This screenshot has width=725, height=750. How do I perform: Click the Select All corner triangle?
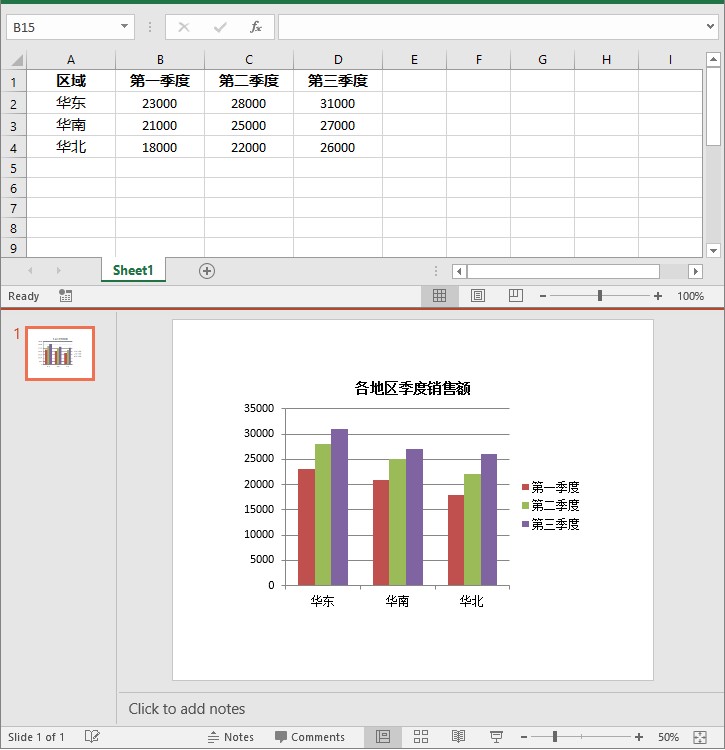[x=17, y=60]
